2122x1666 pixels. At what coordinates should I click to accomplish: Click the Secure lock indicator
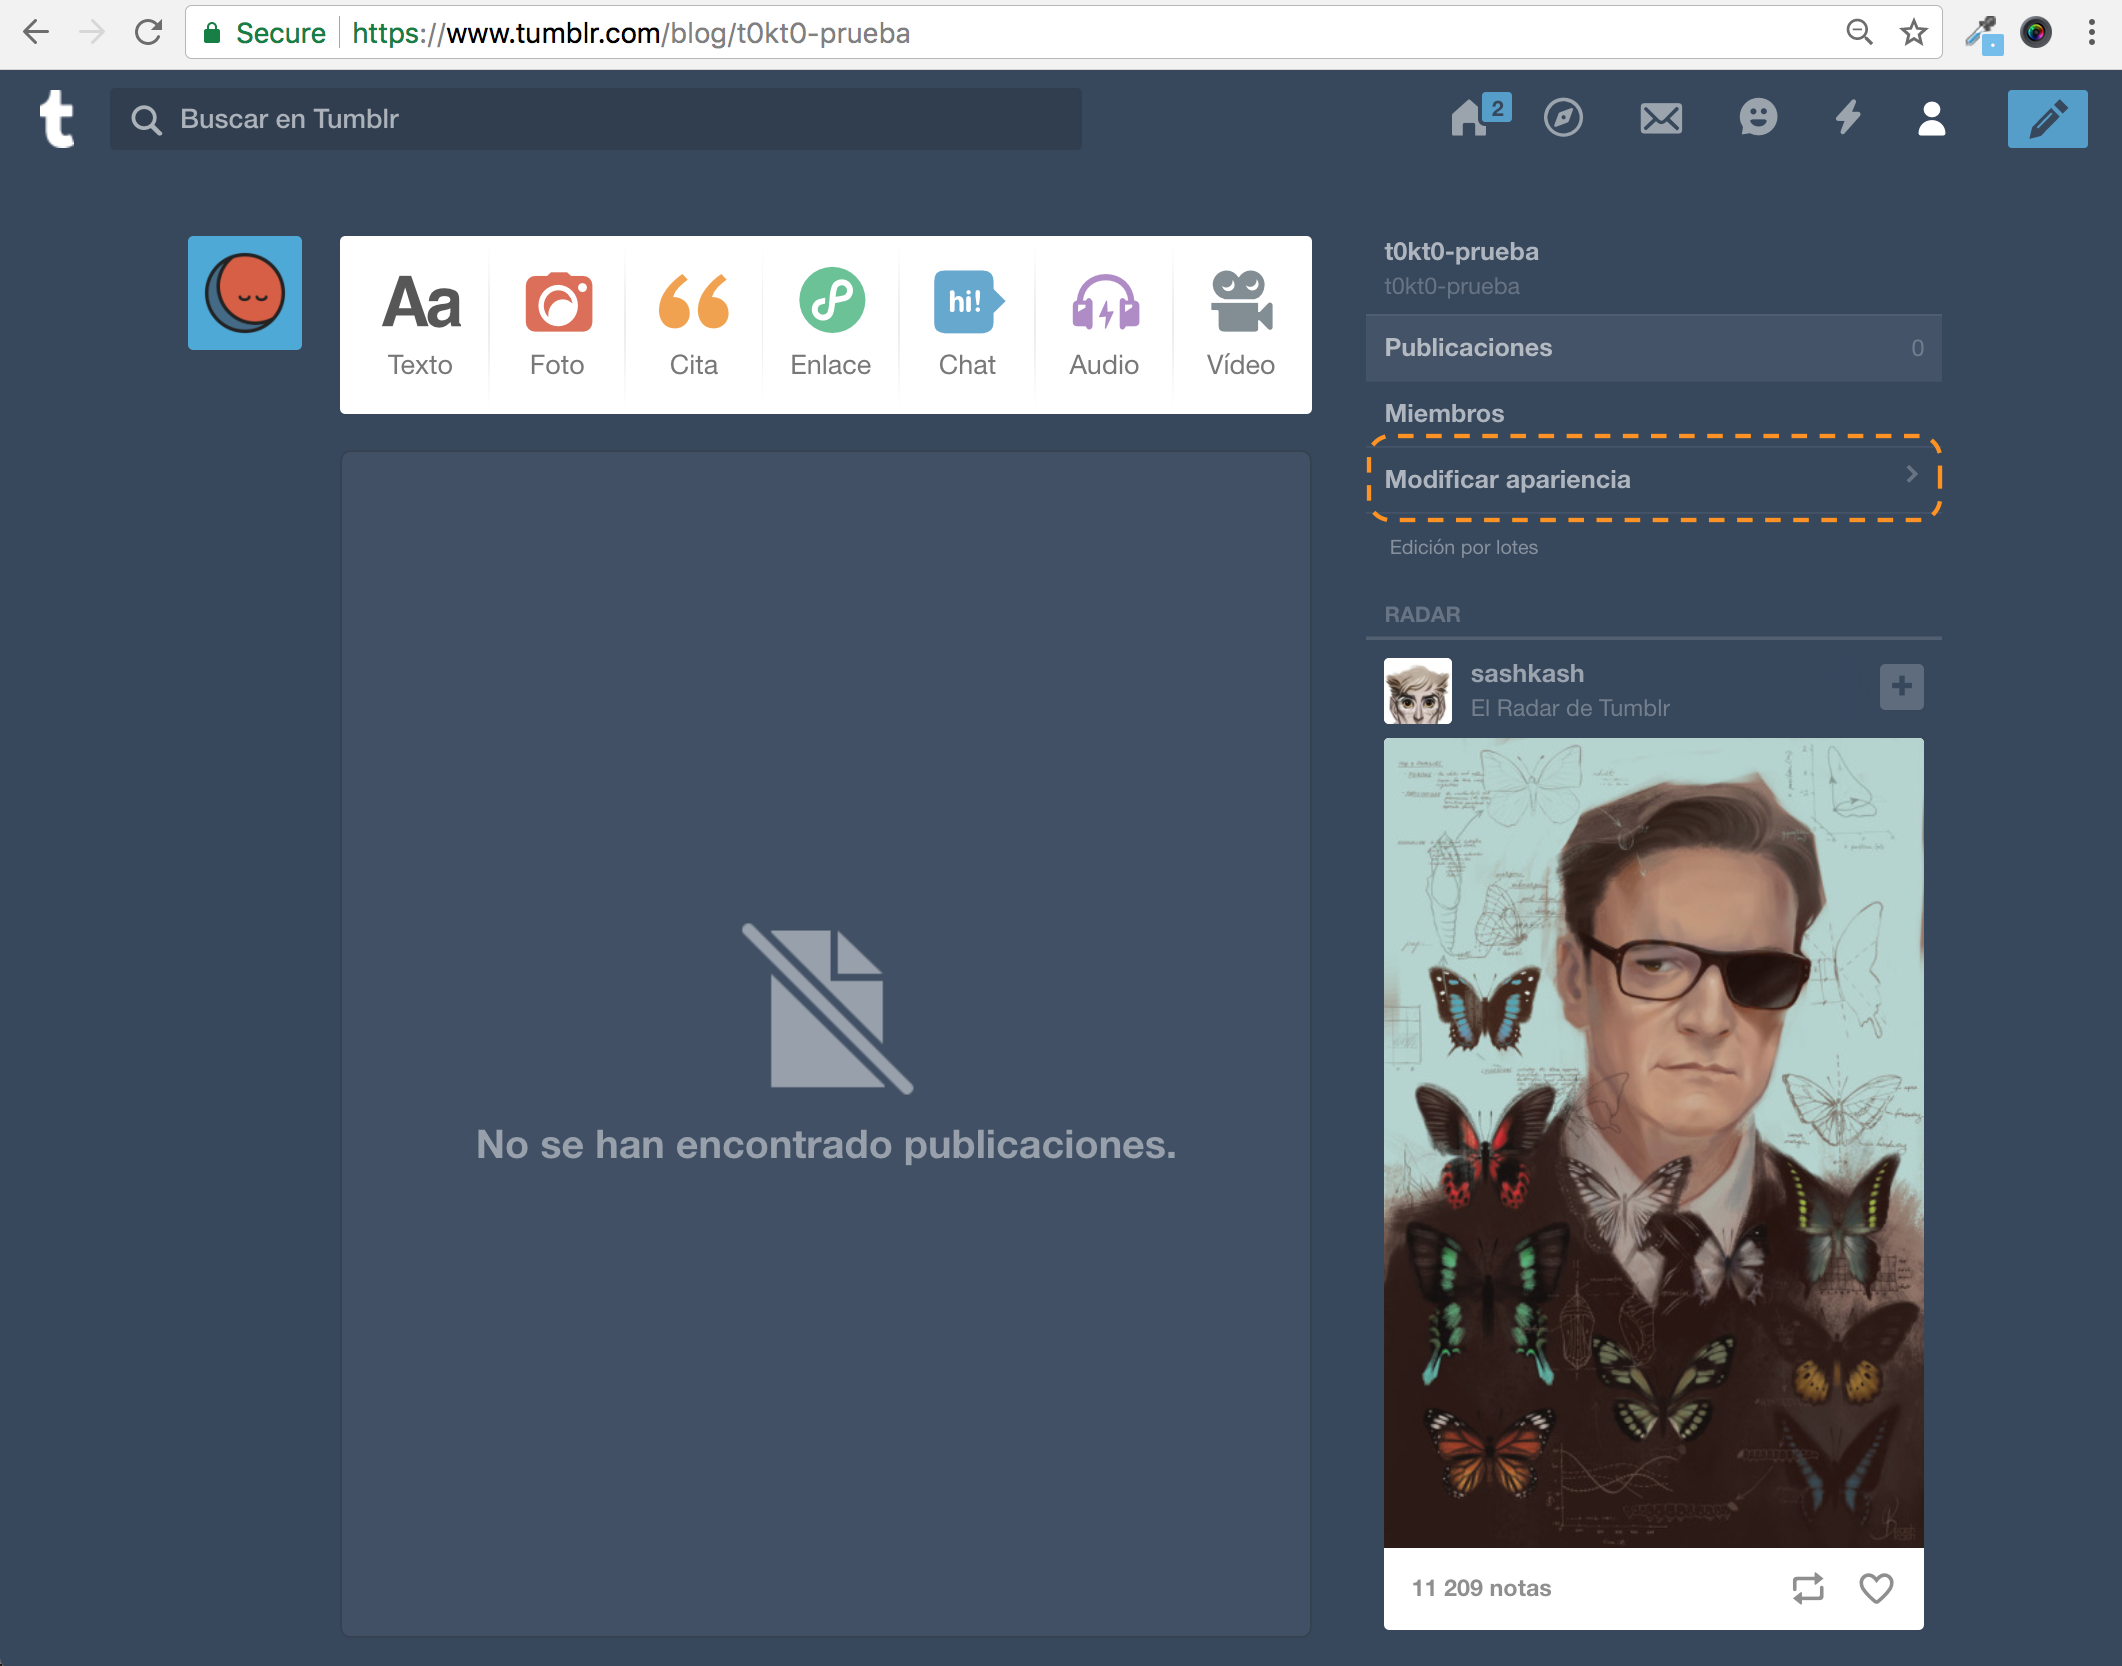[x=264, y=33]
